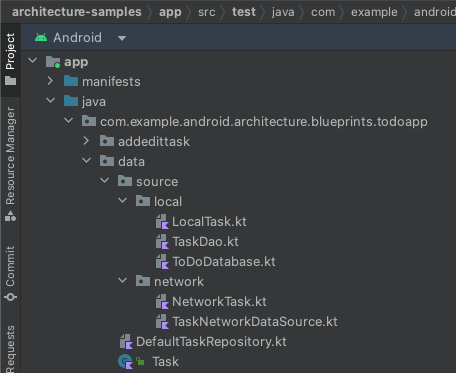Select the Task class entry
456x373 pixels.
tap(165, 362)
